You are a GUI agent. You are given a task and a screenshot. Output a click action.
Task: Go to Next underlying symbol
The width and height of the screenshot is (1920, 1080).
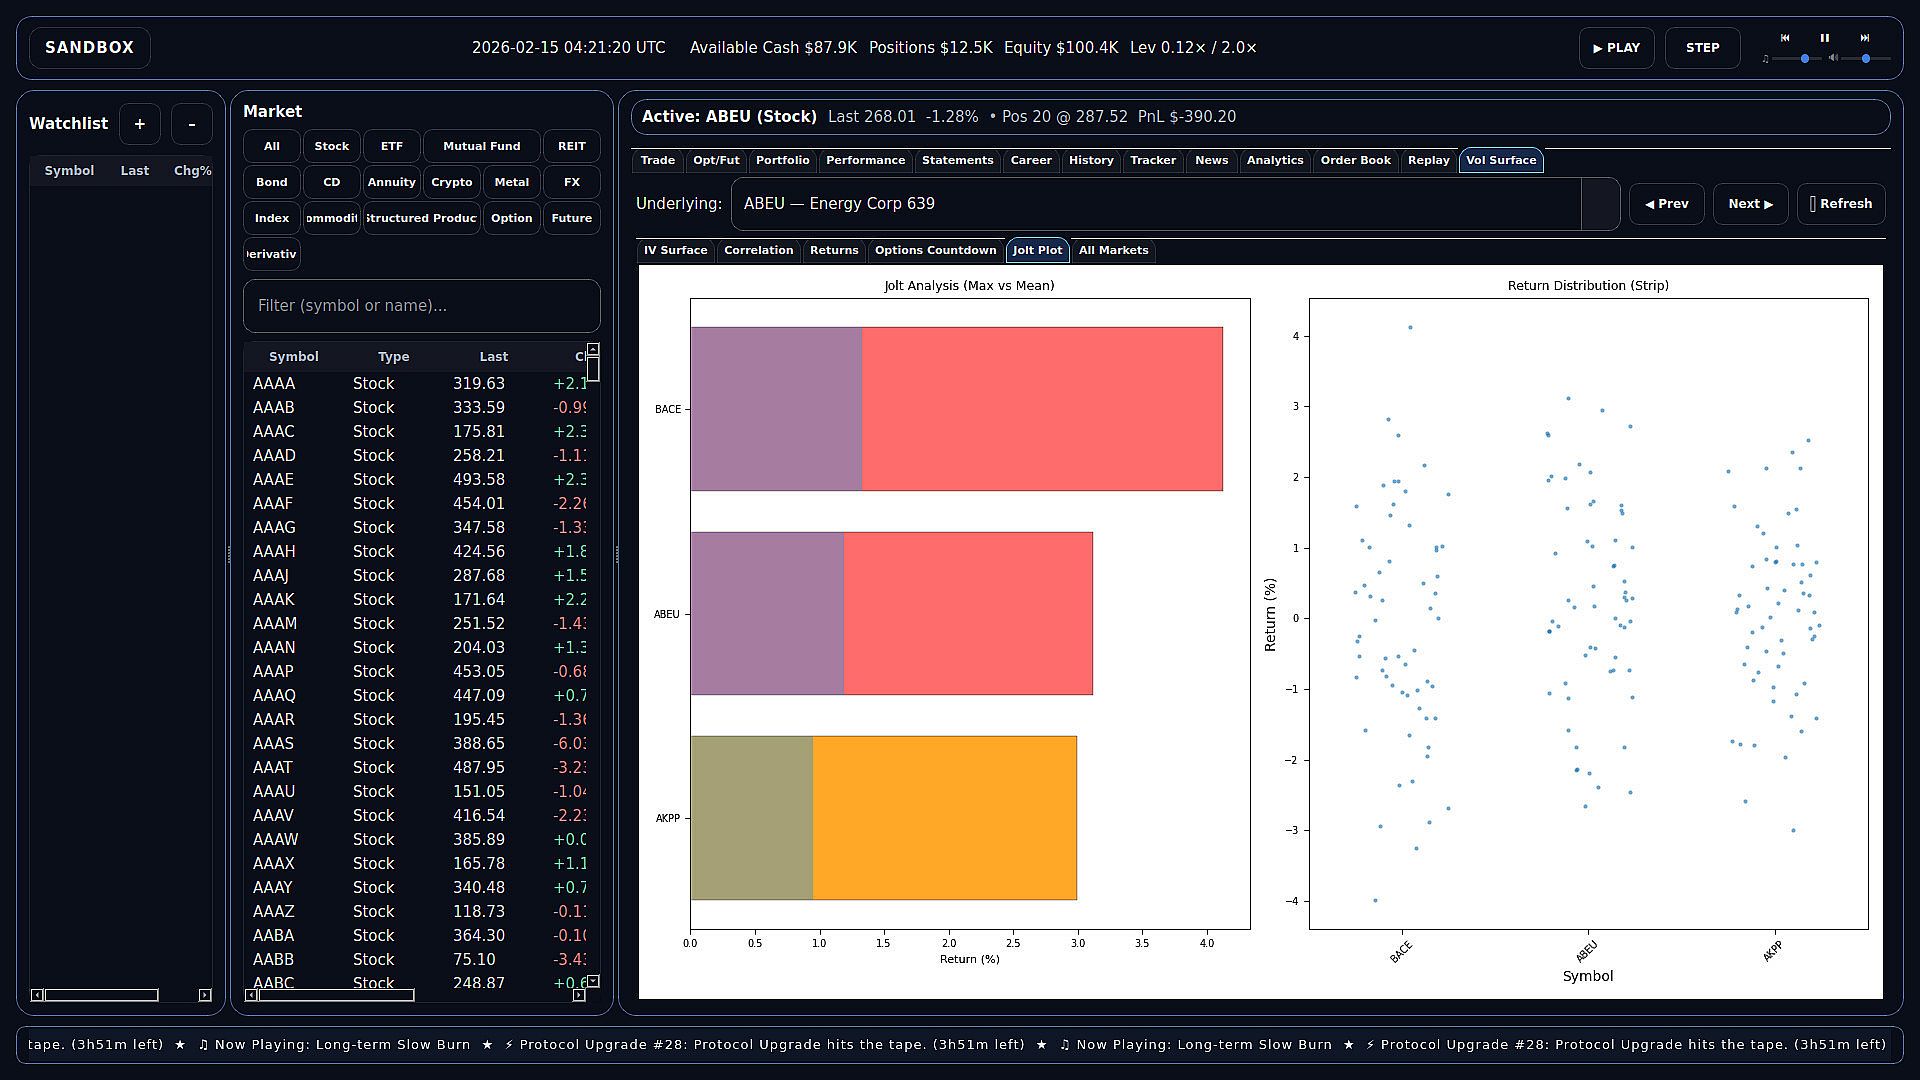pyautogui.click(x=1750, y=204)
